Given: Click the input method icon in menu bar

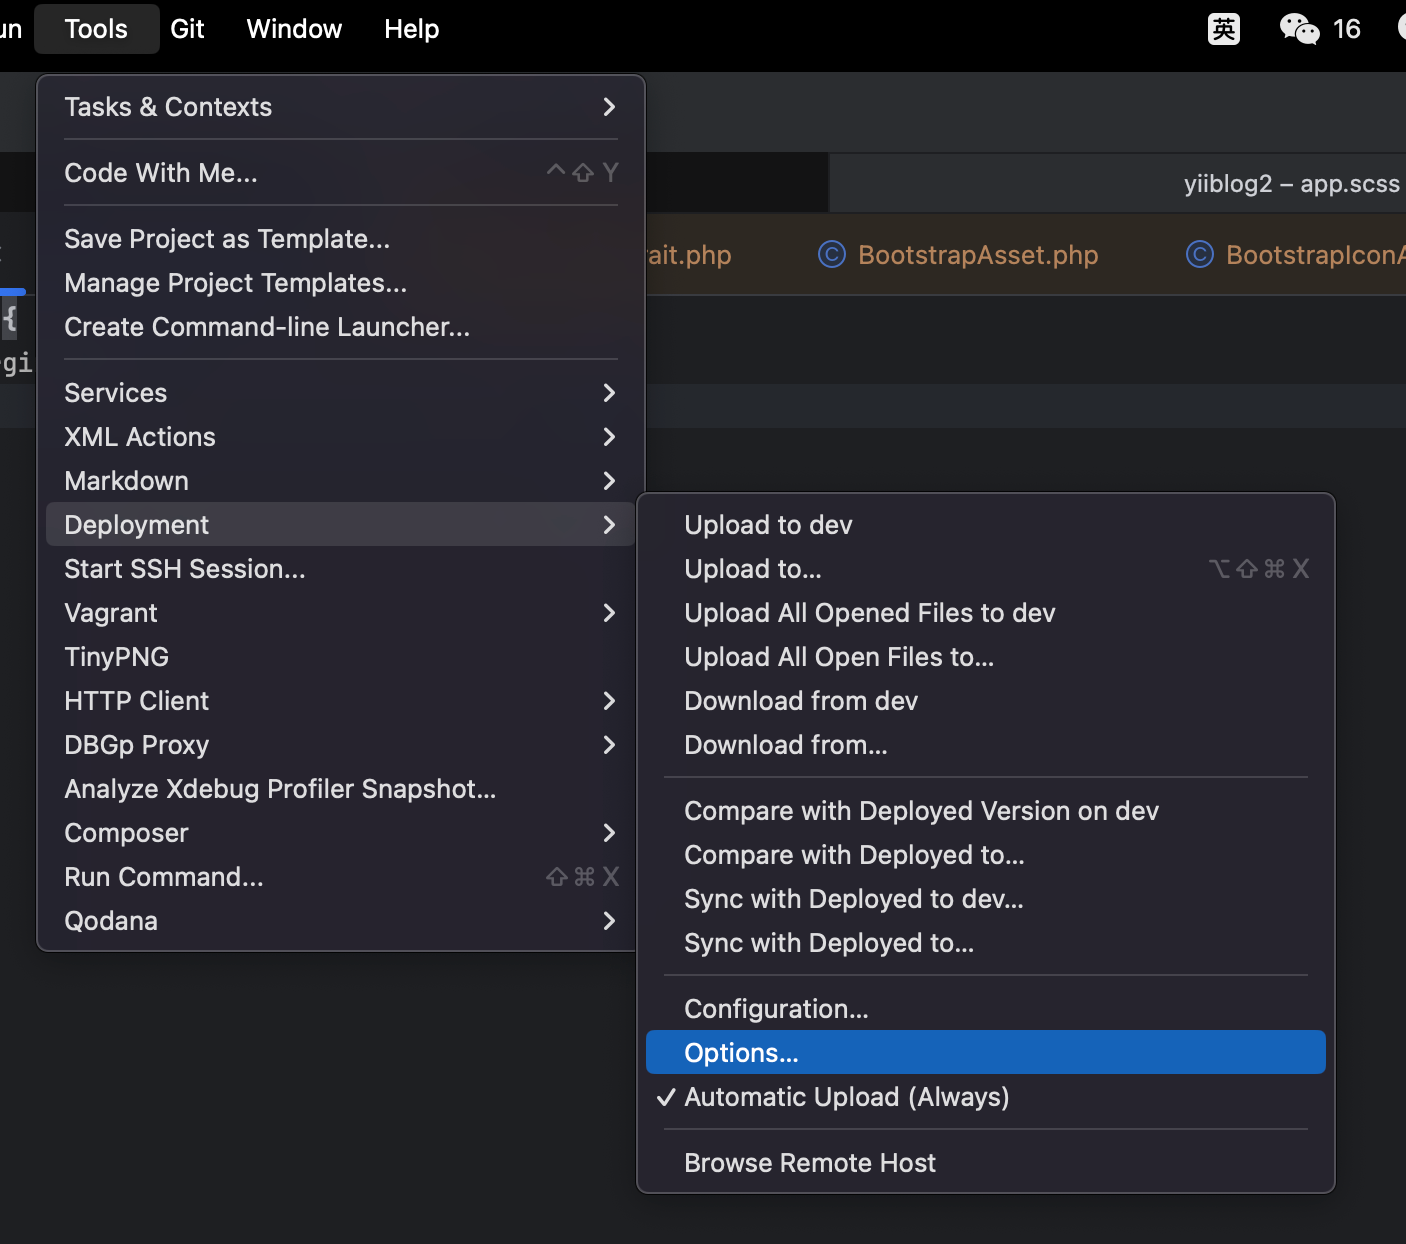Looking at the screenshot, I should click(1224, 29).
